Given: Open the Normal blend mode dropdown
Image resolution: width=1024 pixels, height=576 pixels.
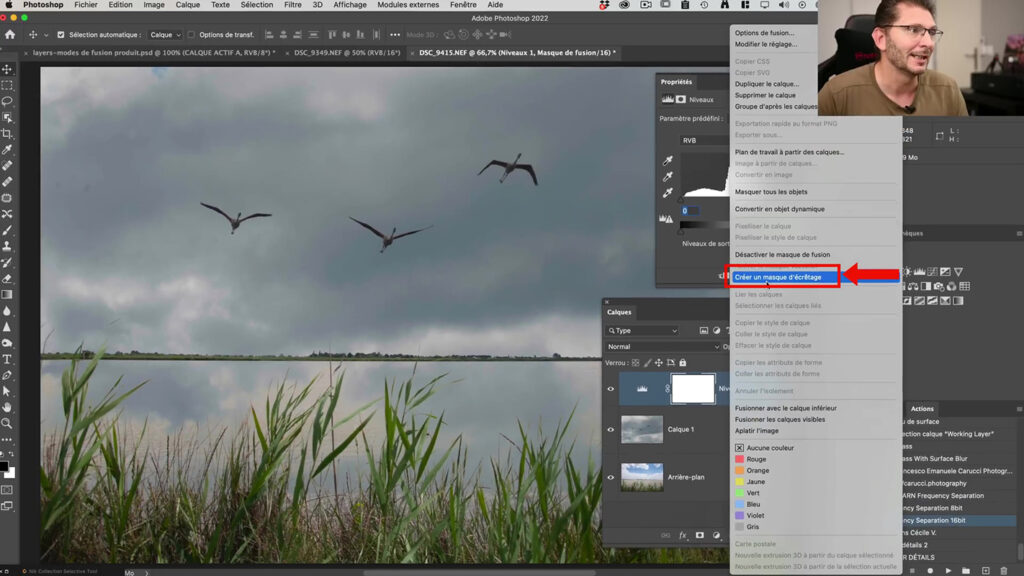Looking at the screenshot, I should pyautogui.click(x=661, y=347).
